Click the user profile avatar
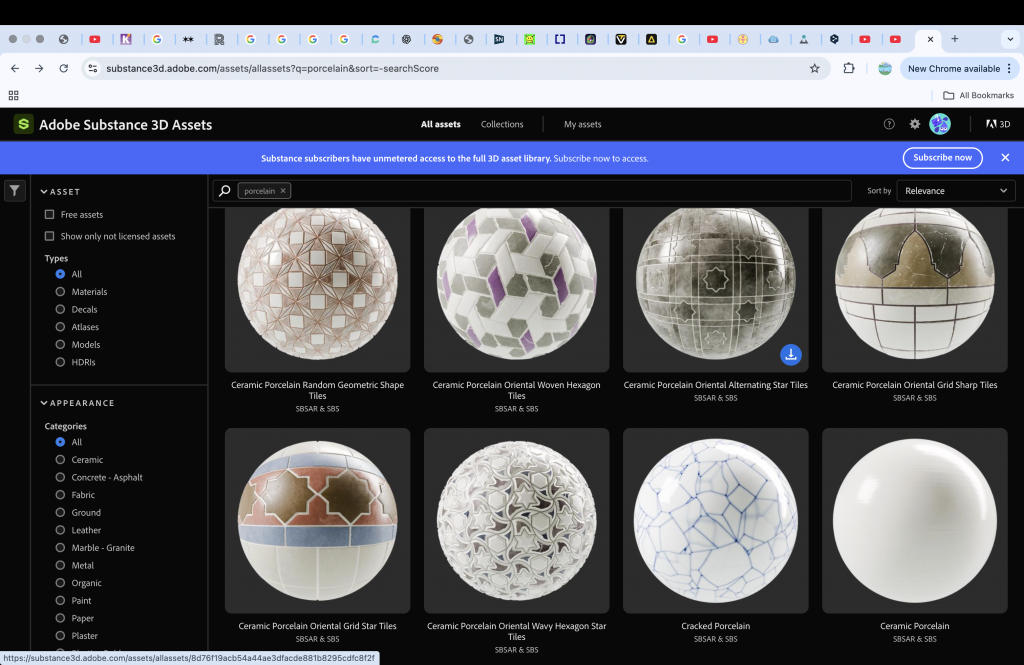 939,124
